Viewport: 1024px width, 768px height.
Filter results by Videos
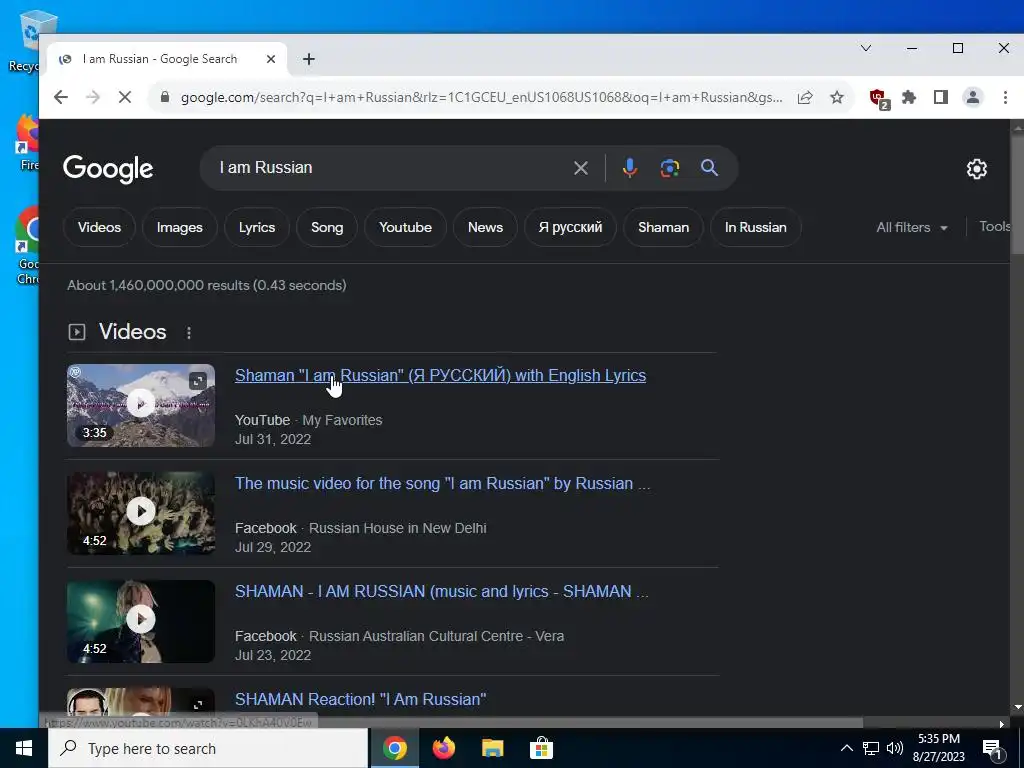coord(99,227)
